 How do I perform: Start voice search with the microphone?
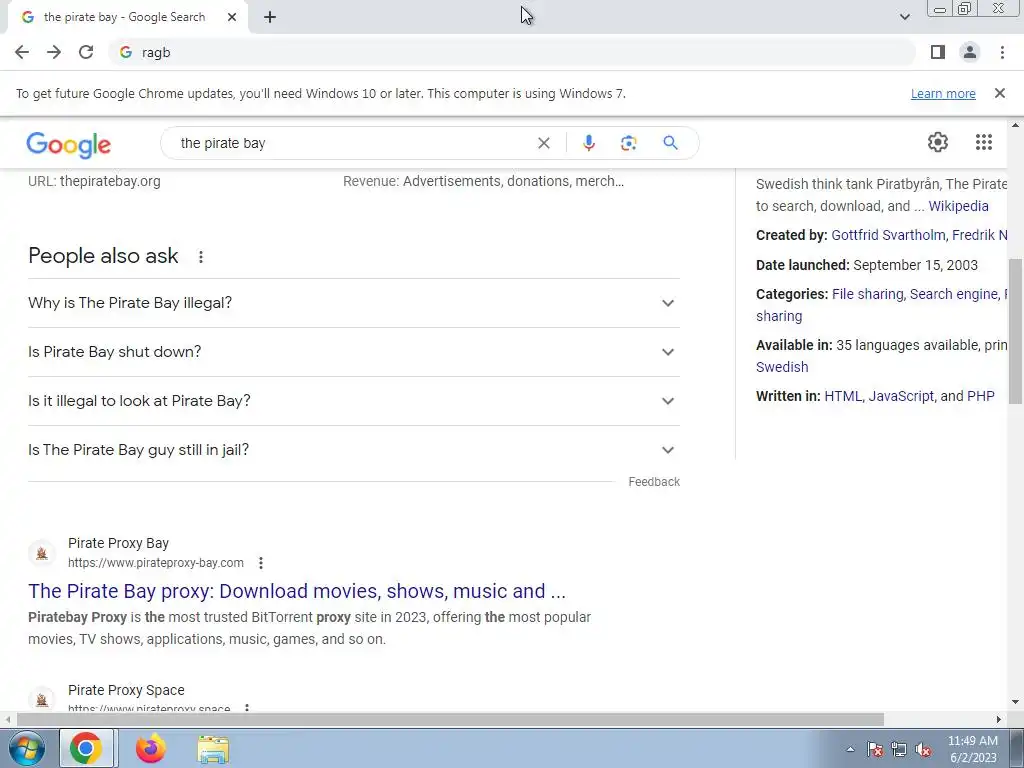(x=588, y=143)
